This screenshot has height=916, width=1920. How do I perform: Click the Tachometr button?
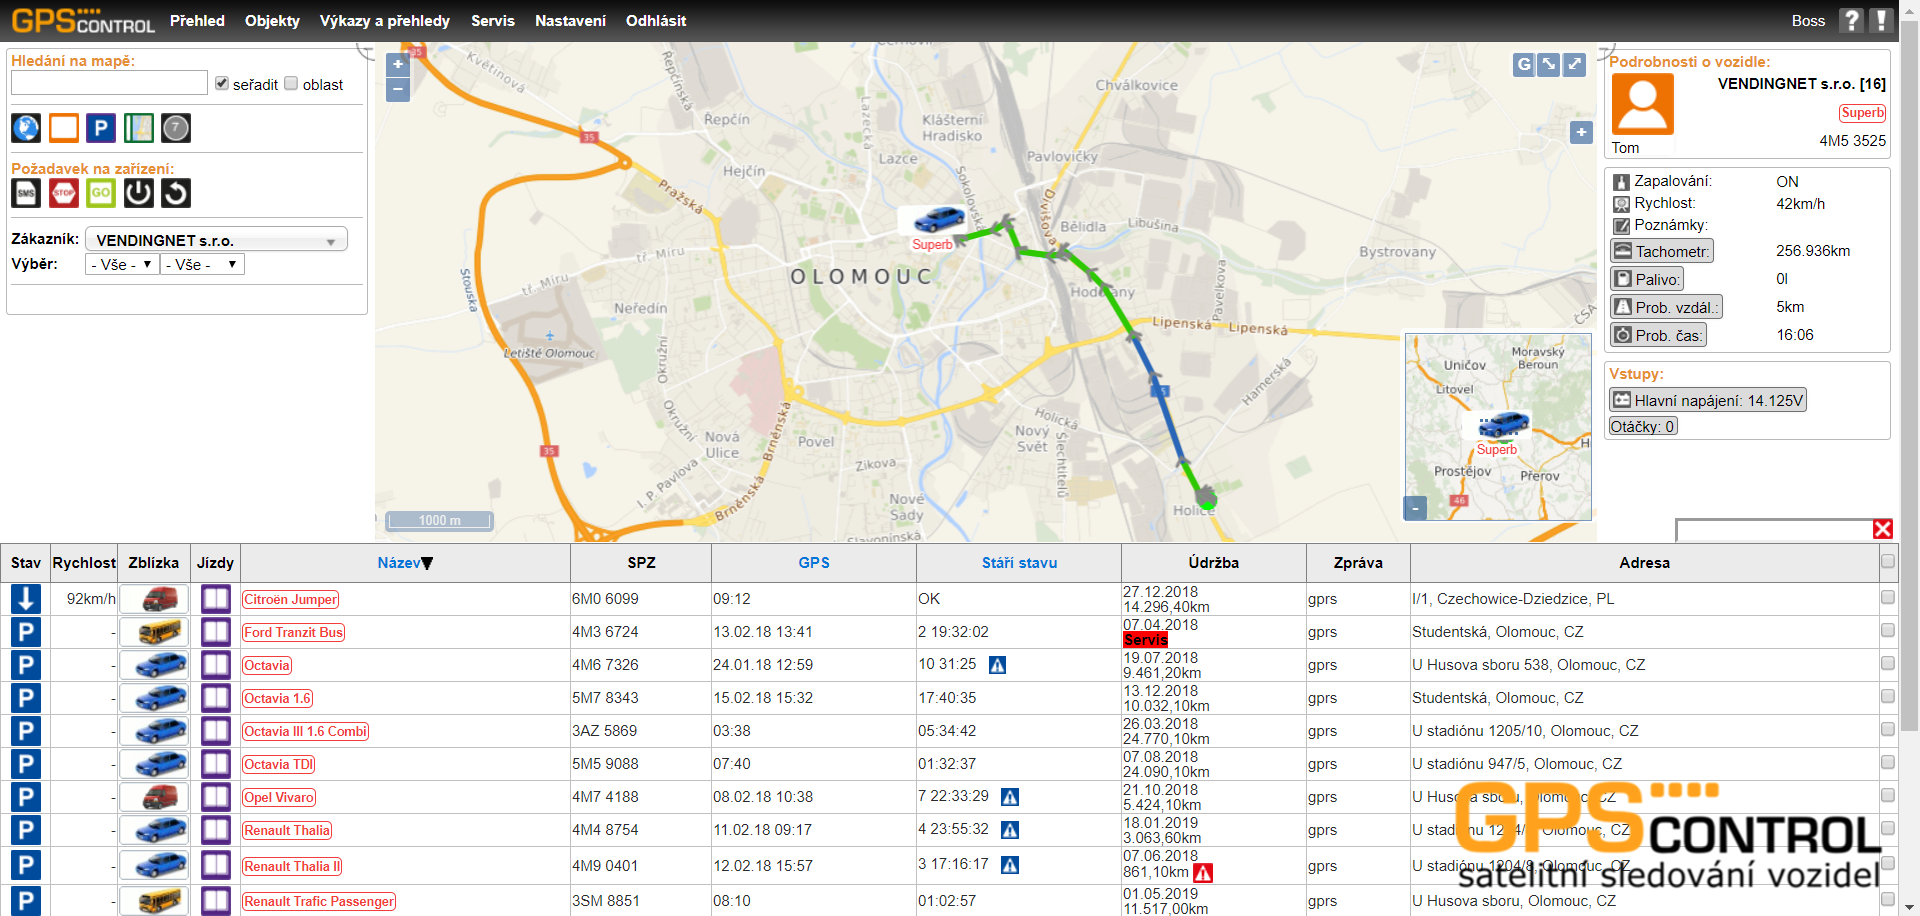point(1661,251)
